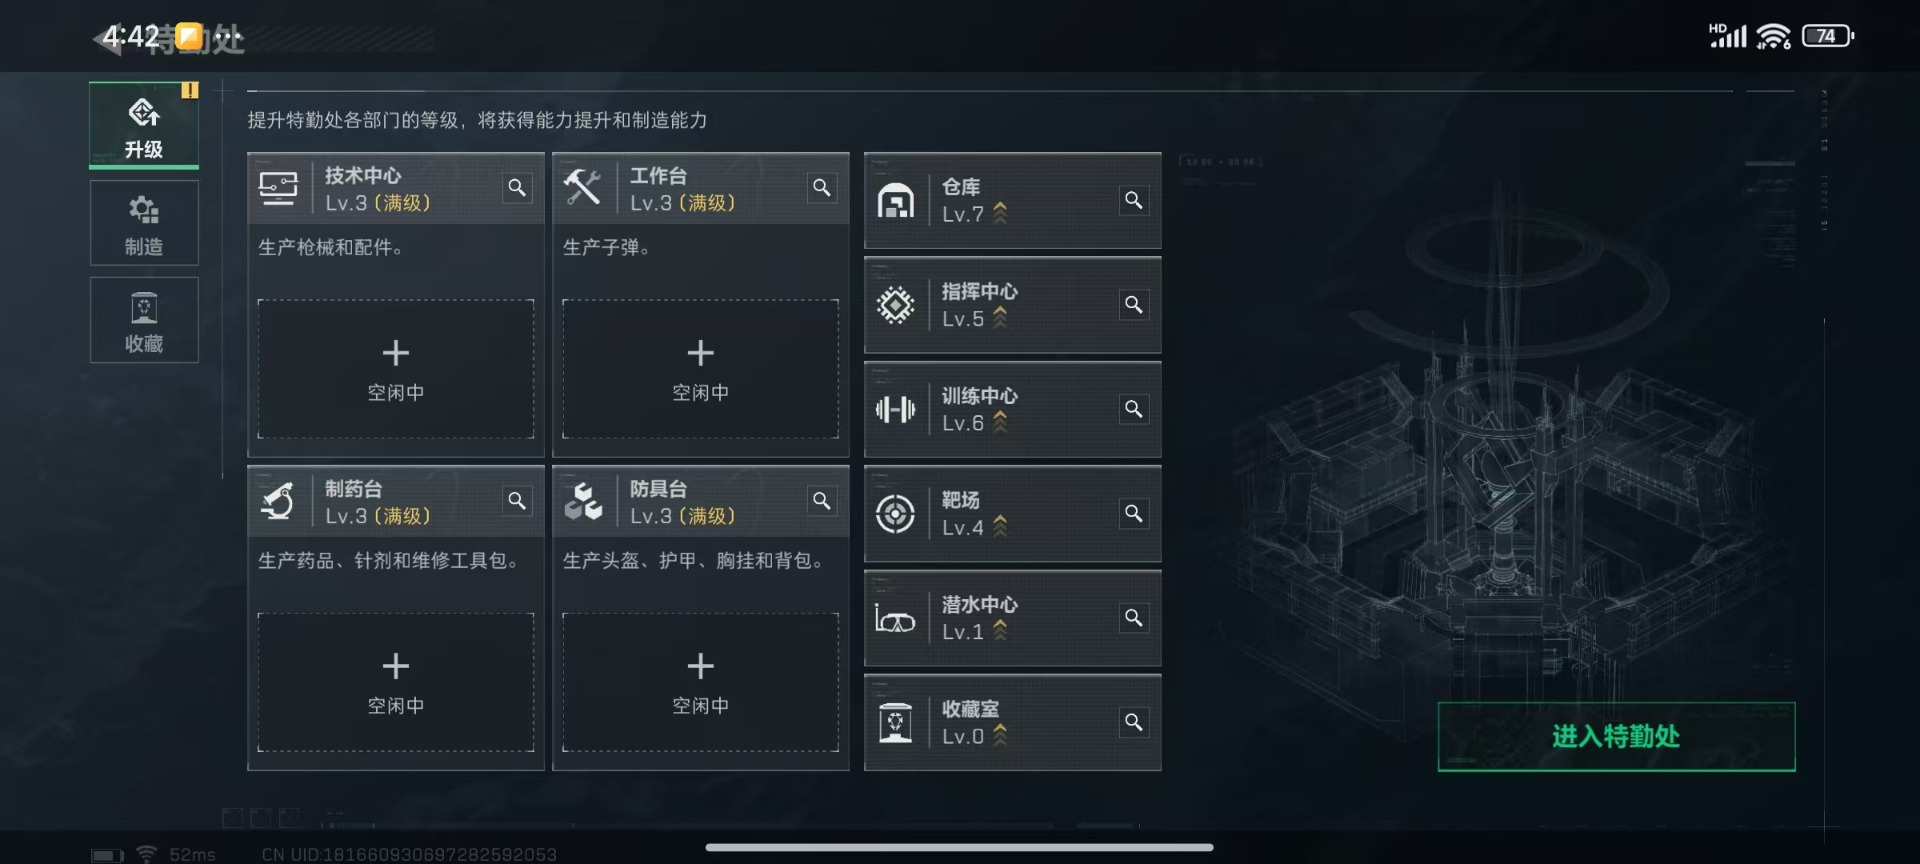This screenshot has height=864, width=1920.
Task: Click the 靶场 target icon
Action: [895, 514]
